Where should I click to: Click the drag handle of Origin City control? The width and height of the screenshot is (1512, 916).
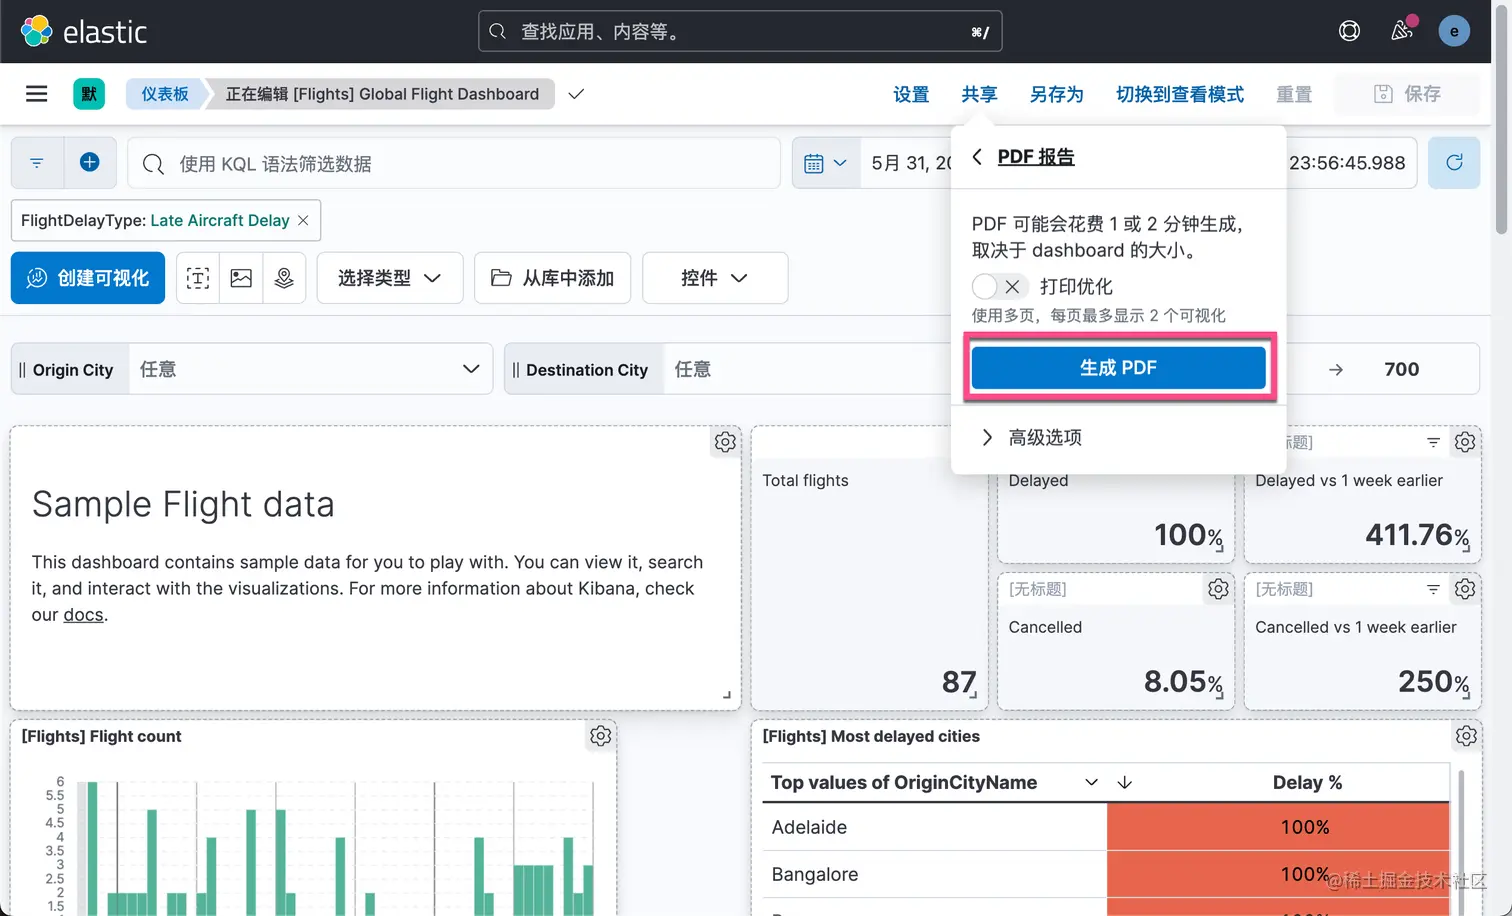coord(22,369)
